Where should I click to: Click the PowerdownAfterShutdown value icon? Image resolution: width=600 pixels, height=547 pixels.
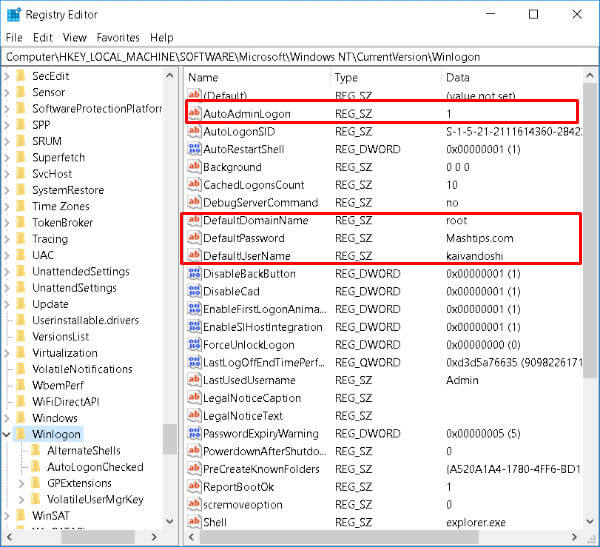tap(194, 451)
